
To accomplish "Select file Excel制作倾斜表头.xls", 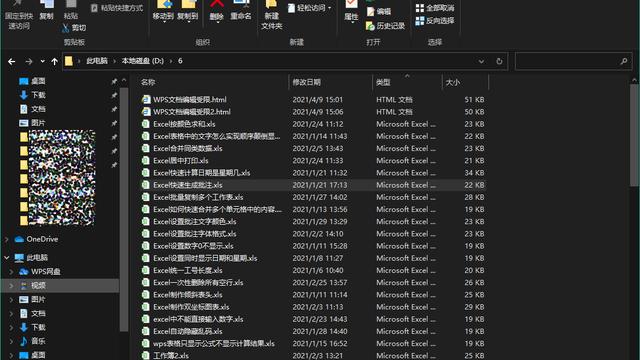I will tap(313, 295).
